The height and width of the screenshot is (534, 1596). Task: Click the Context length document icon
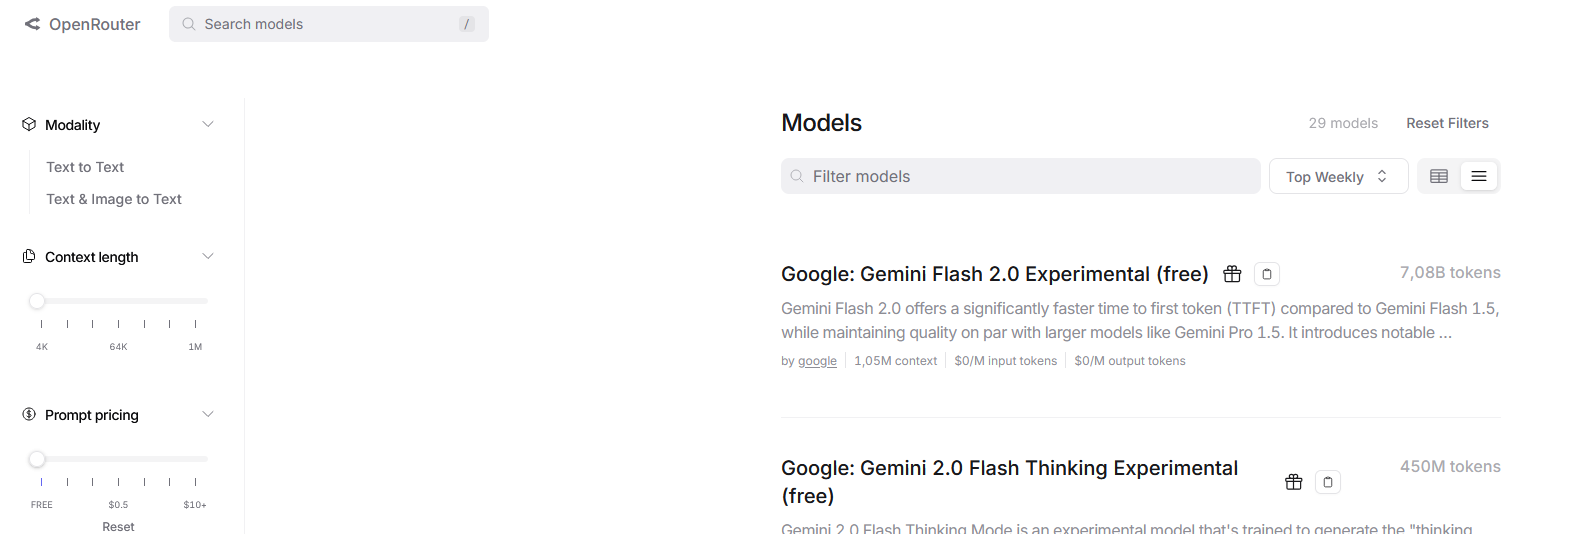pos(29,257)
